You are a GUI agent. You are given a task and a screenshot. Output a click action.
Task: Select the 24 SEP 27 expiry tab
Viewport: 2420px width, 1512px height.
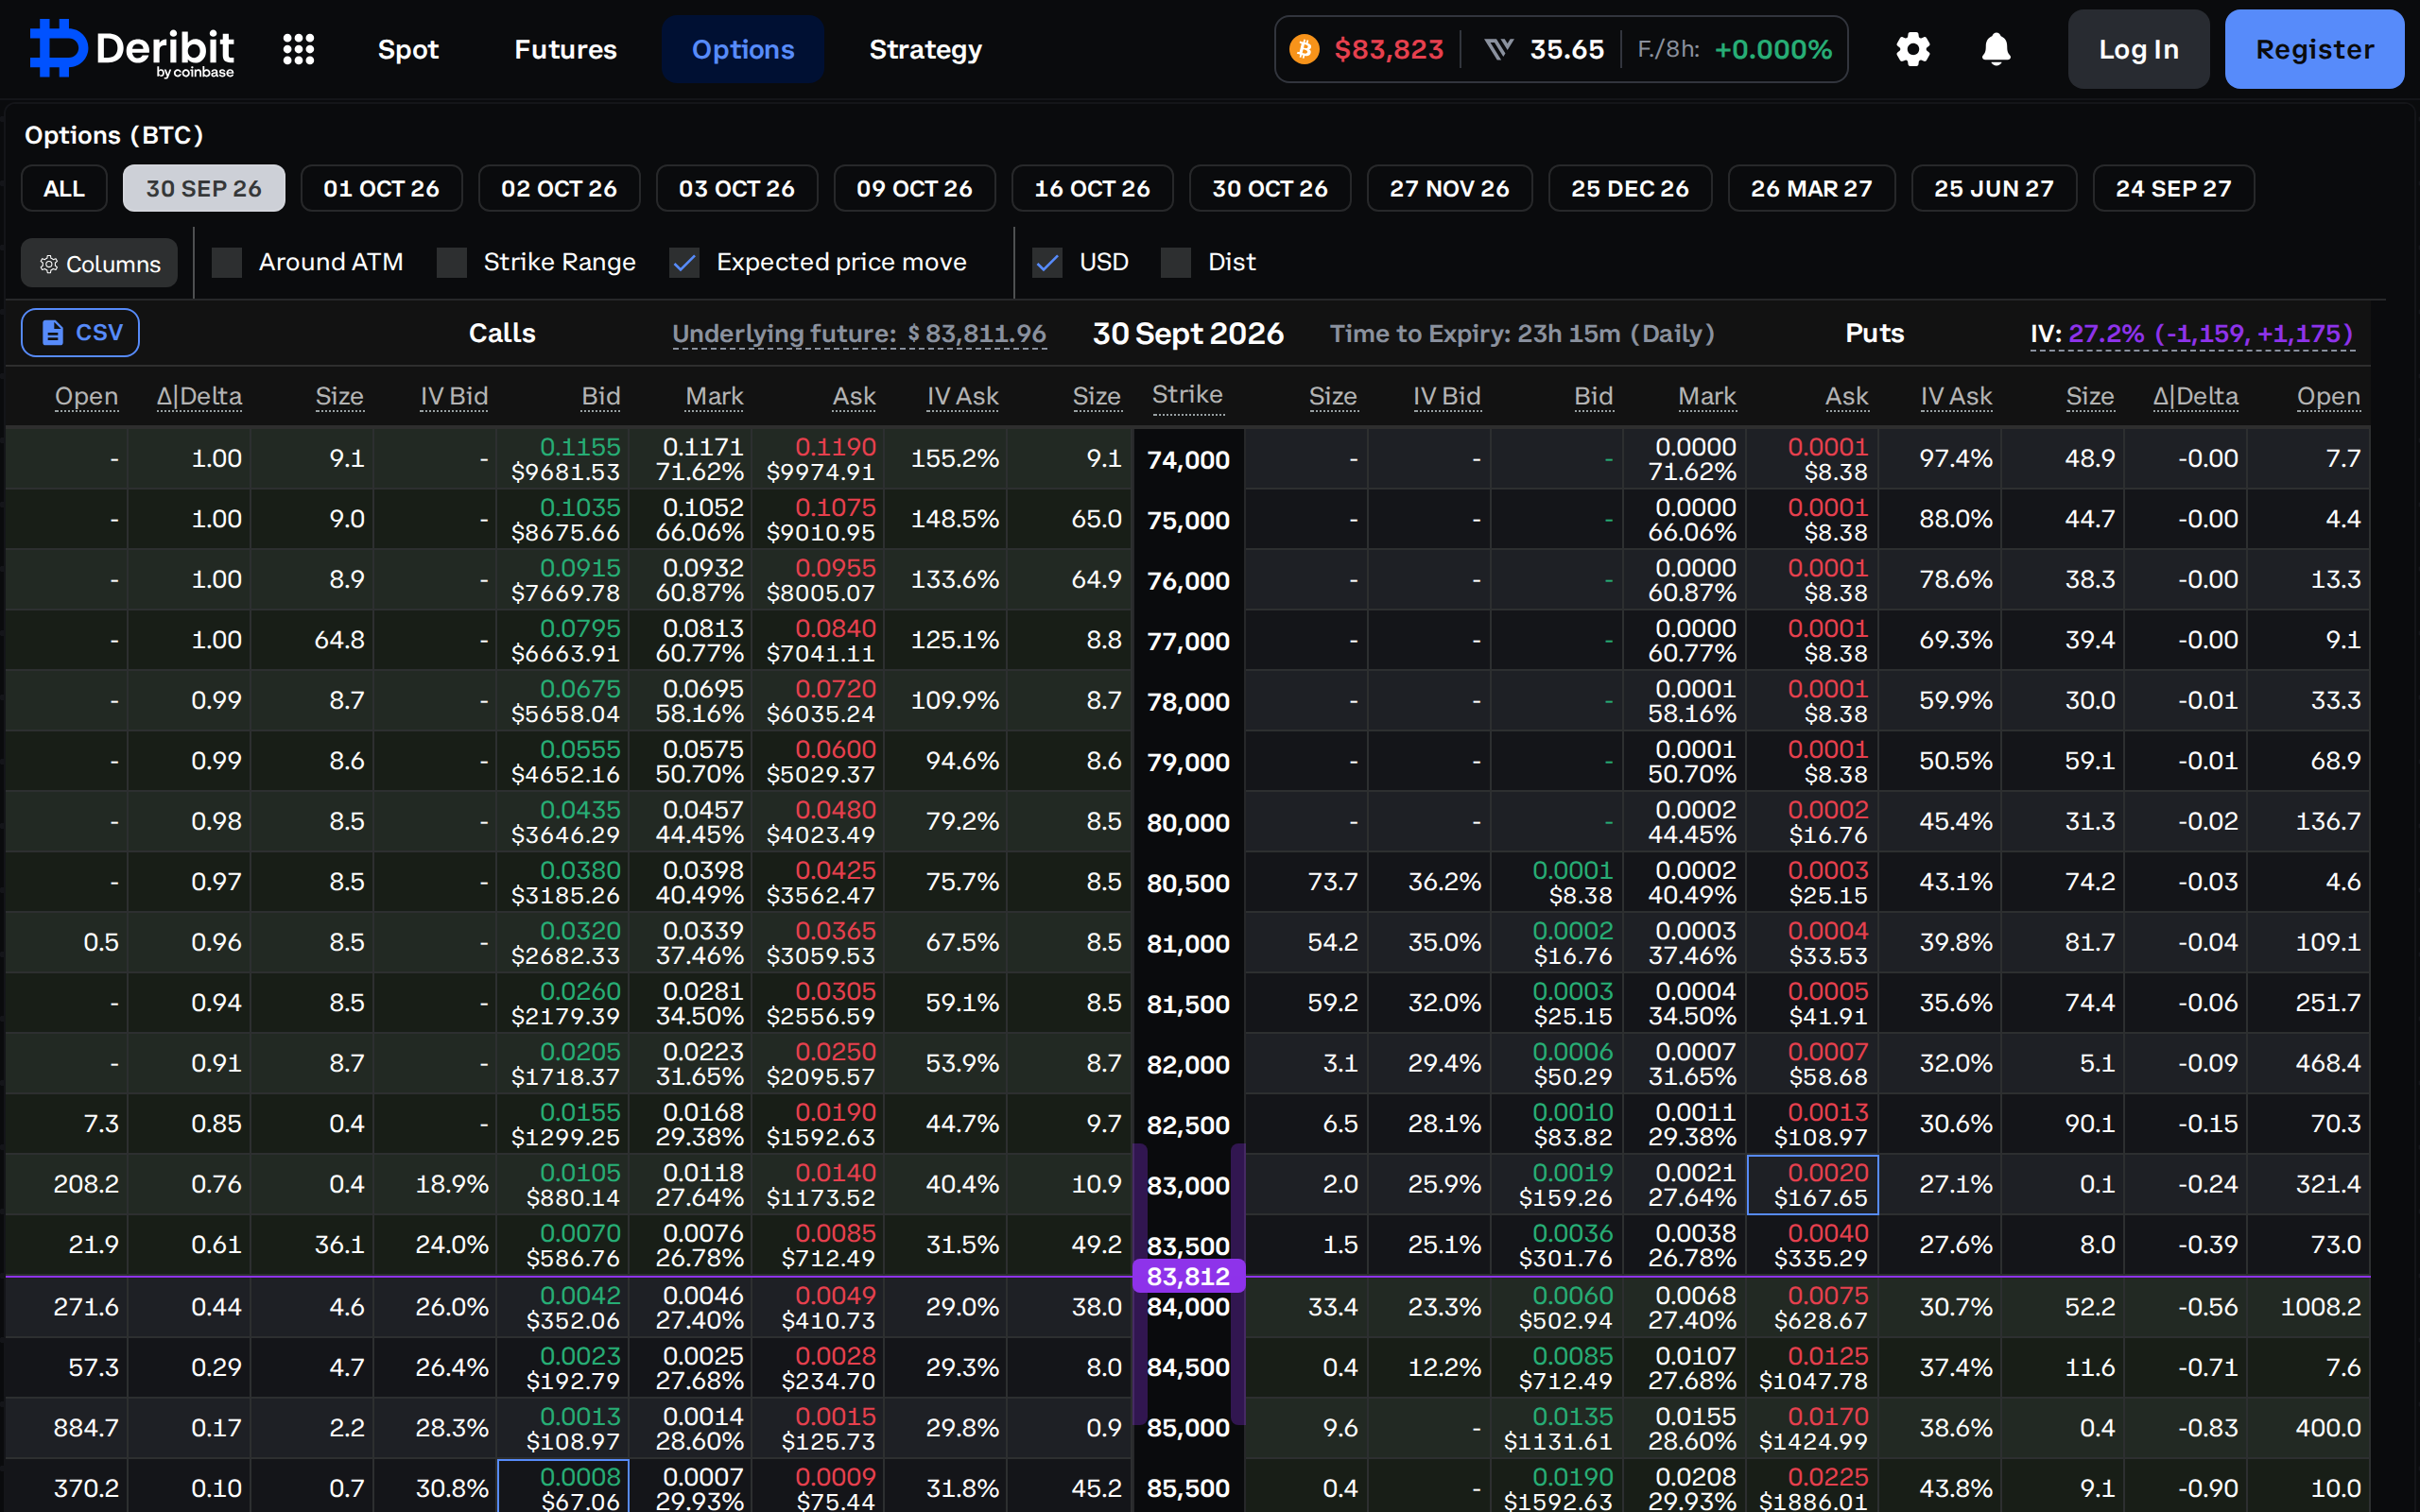[2173, 188]
